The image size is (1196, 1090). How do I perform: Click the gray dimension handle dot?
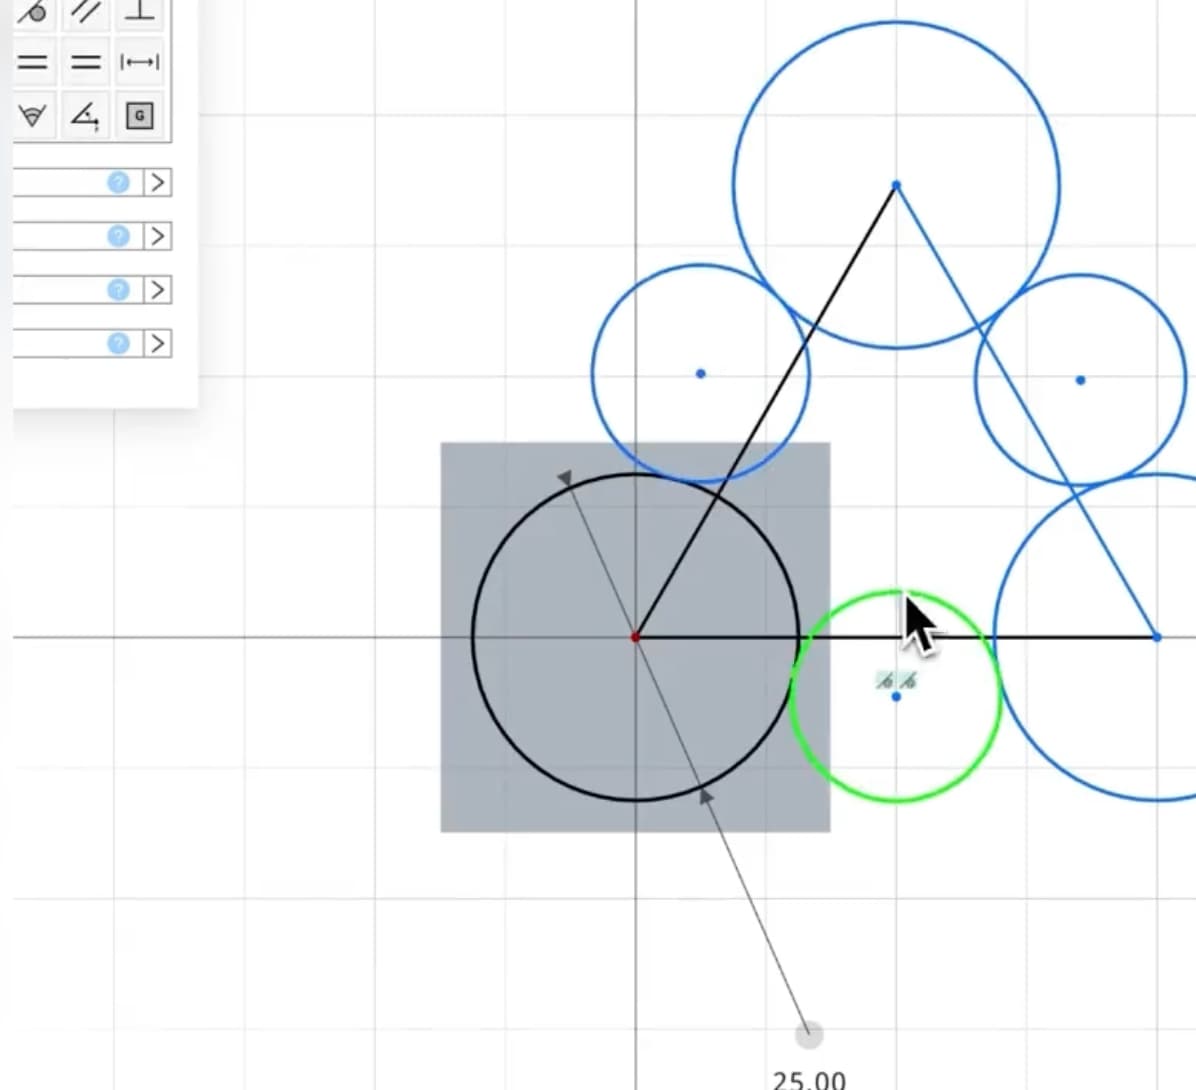tap(809, 1035)
